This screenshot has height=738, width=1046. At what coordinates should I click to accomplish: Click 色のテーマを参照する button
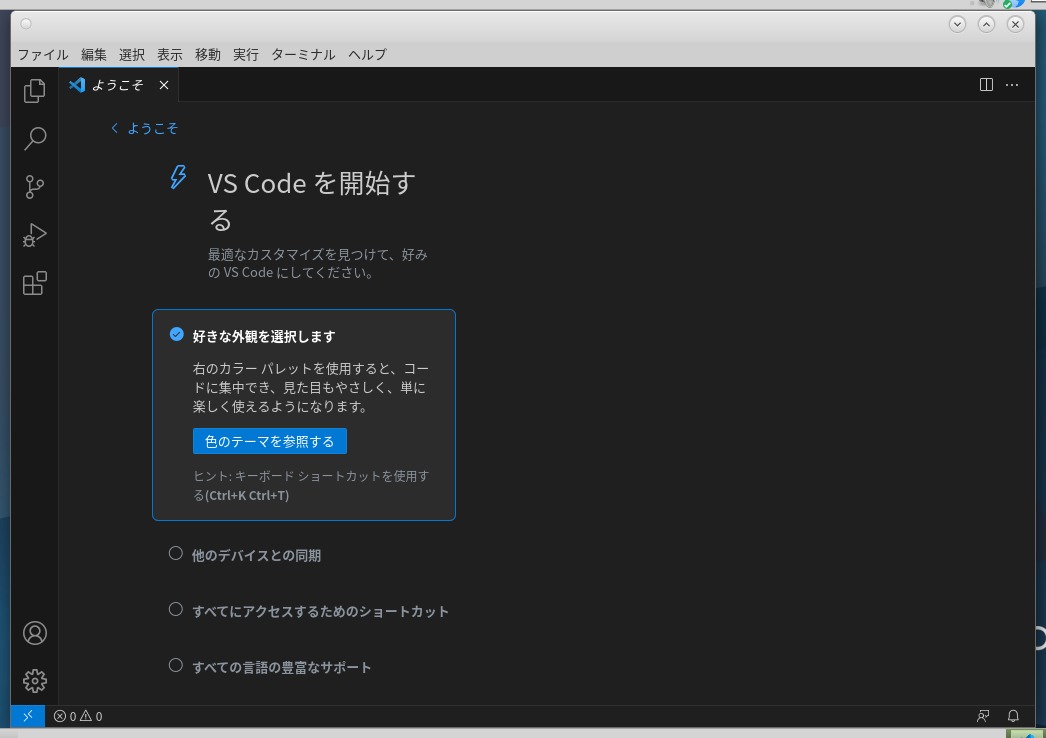pos(270,441)
